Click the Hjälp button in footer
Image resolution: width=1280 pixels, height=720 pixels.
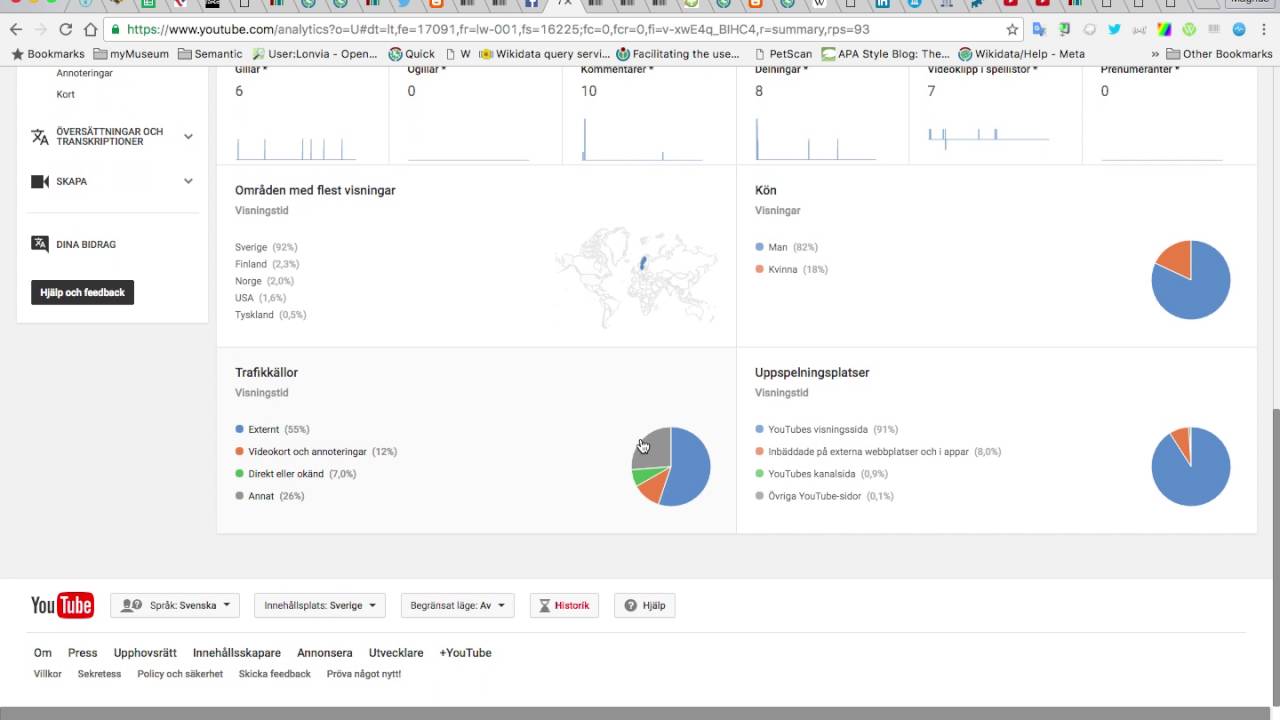(645, 605)
